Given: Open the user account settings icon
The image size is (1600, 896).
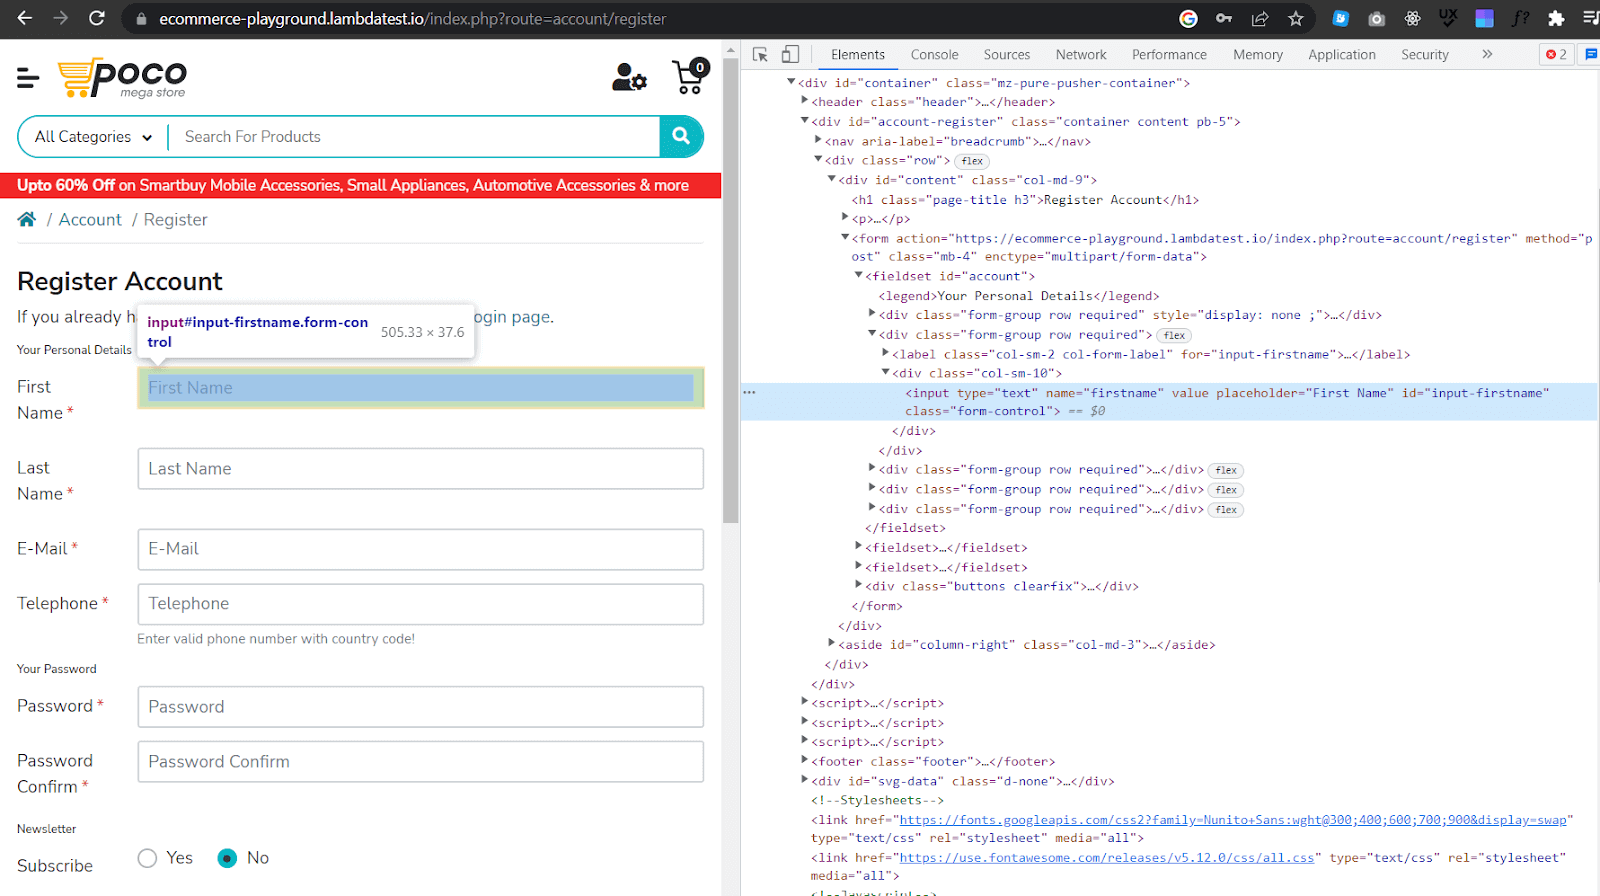Looking at the screenshot, I should click(629, 77).
